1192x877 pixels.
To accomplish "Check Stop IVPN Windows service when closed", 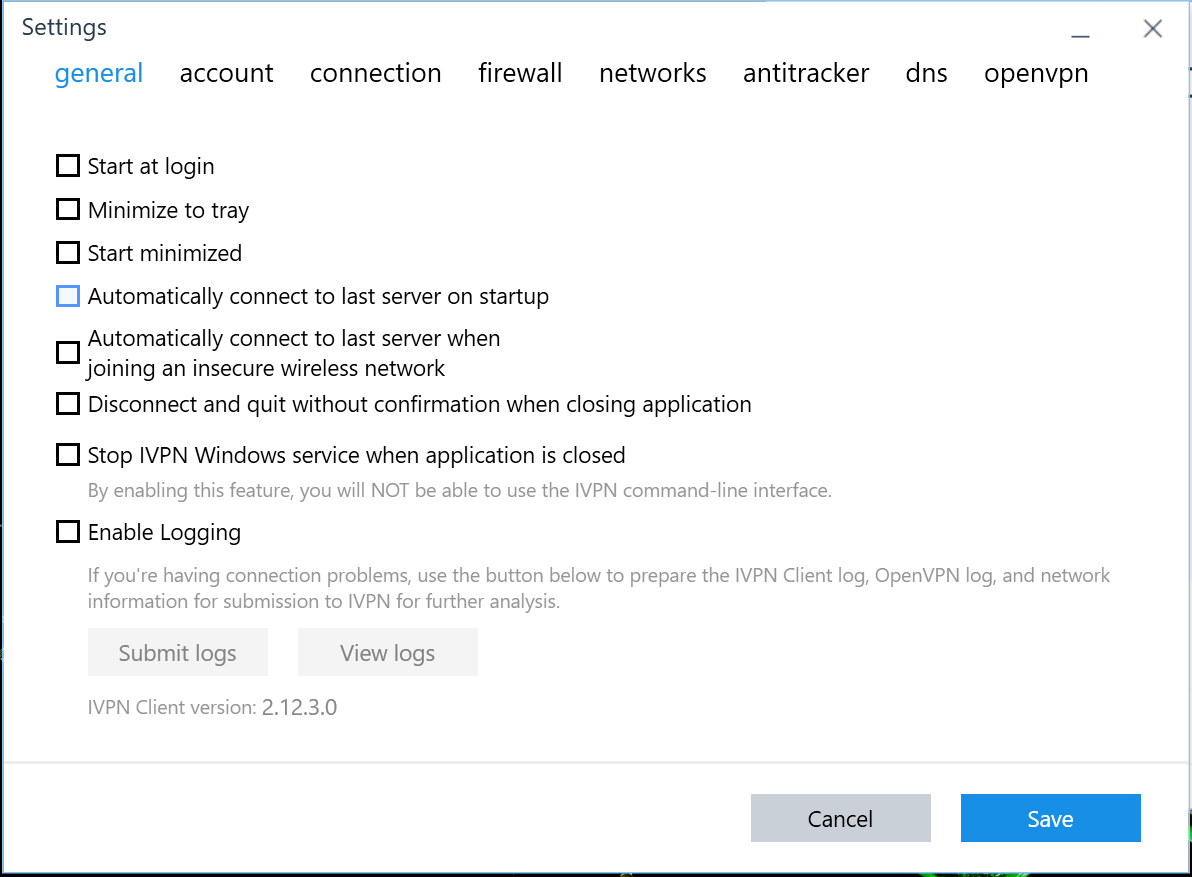I will [x=67, y=454].
